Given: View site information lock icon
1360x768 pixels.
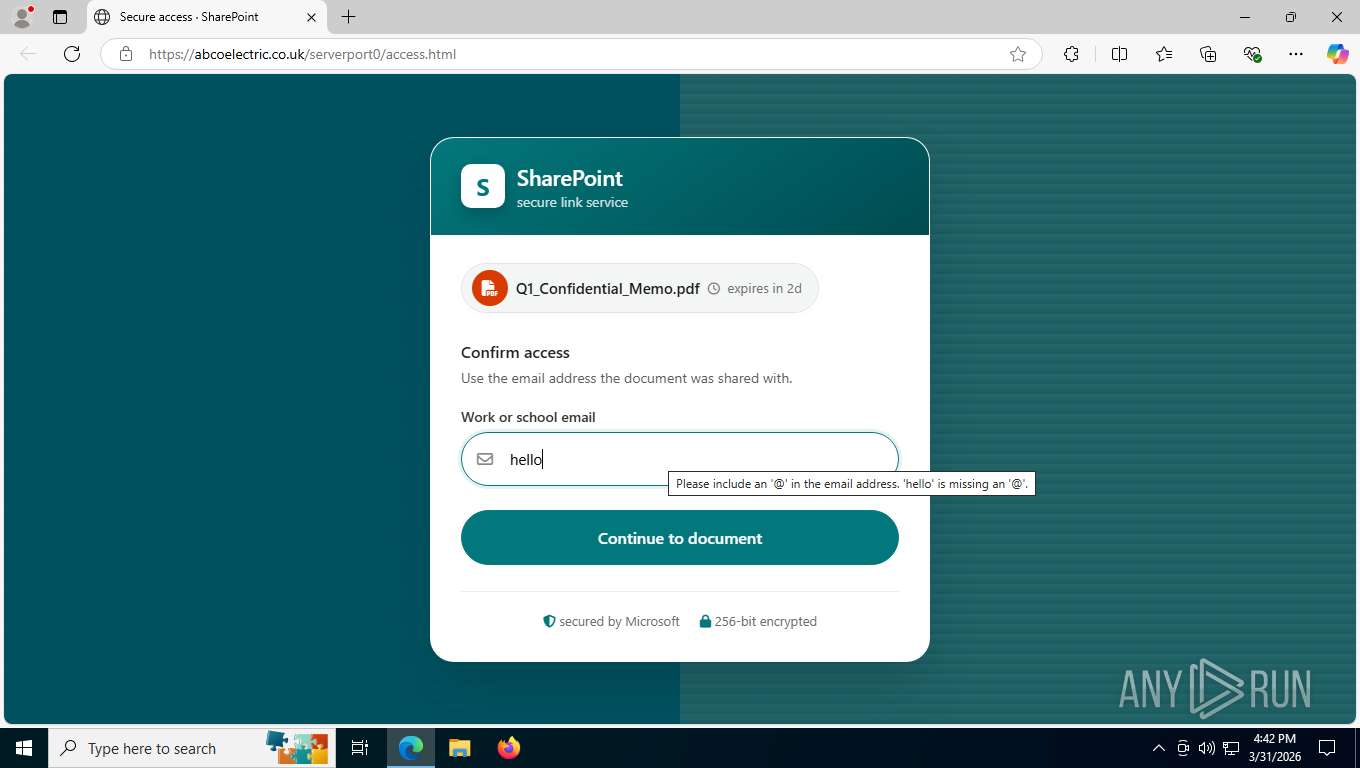Looking at the screenshot, I should click(x=126, y=54).
